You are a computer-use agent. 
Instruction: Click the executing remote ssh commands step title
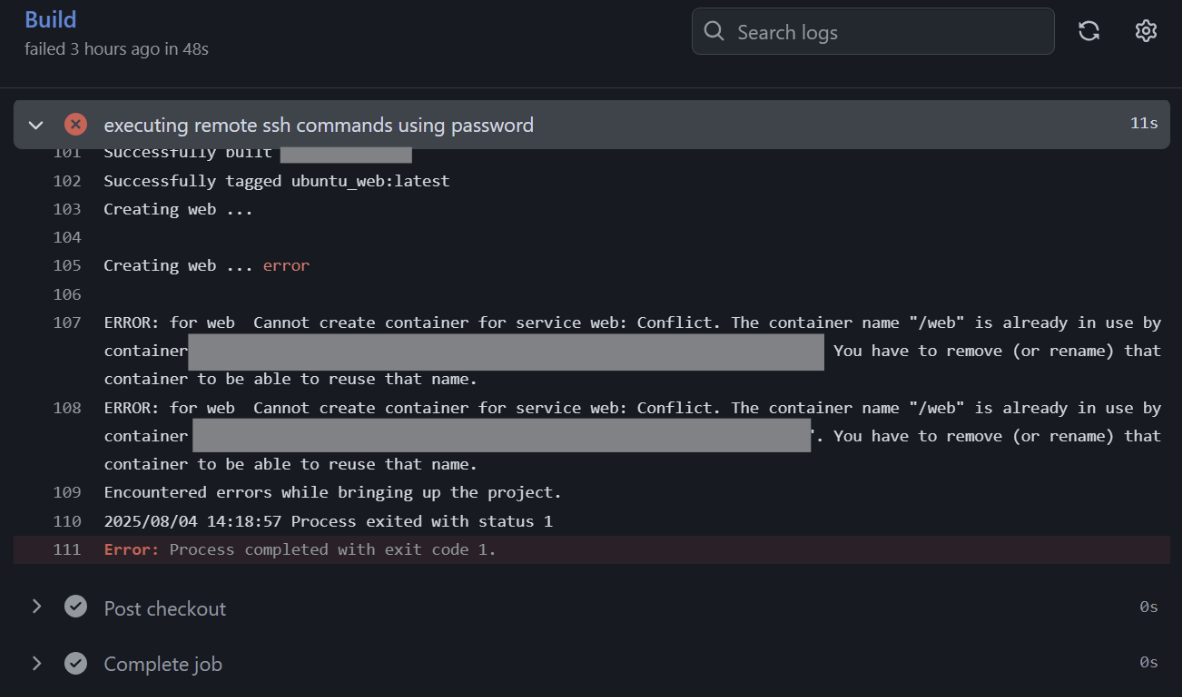[x=318, y=125]
